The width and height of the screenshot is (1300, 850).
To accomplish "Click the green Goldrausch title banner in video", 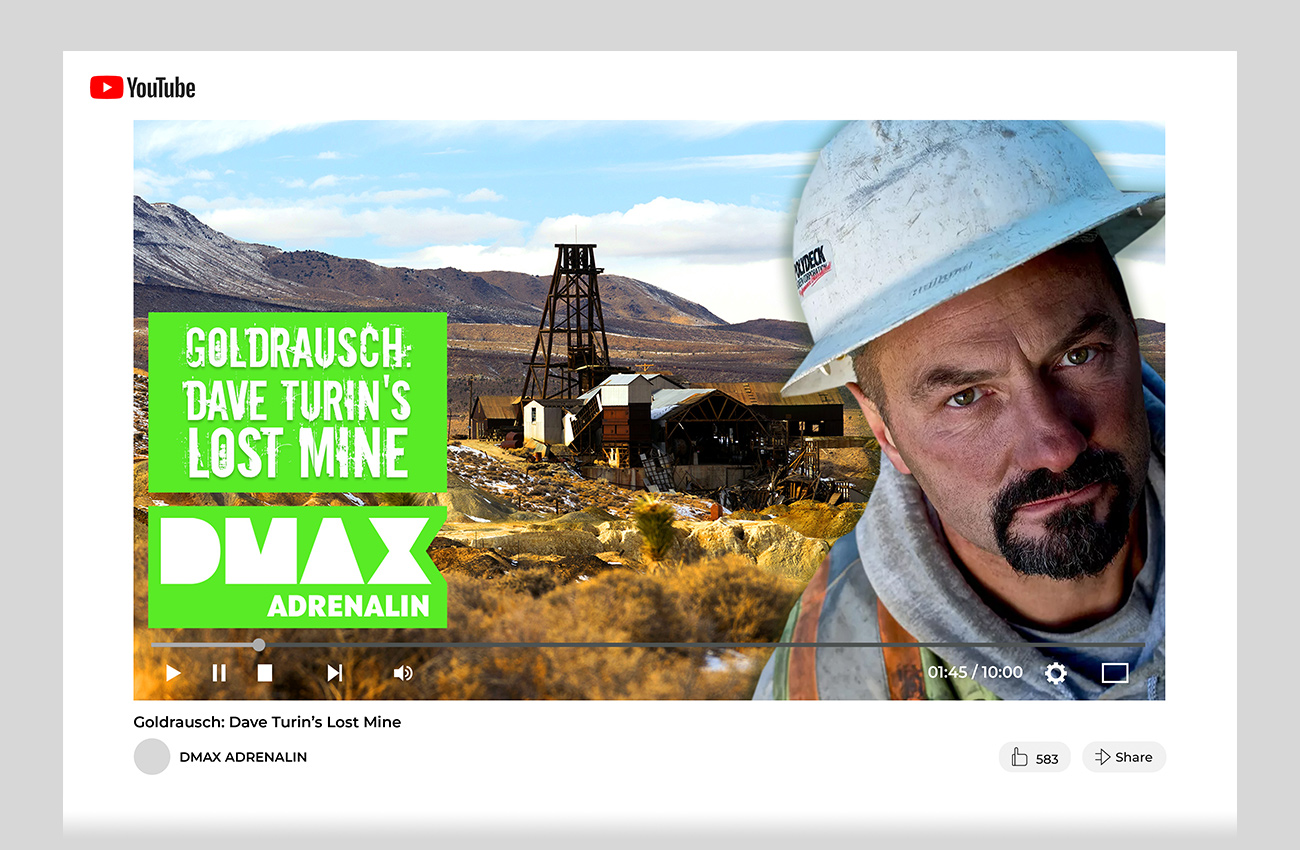I will [x=297, y=402].
